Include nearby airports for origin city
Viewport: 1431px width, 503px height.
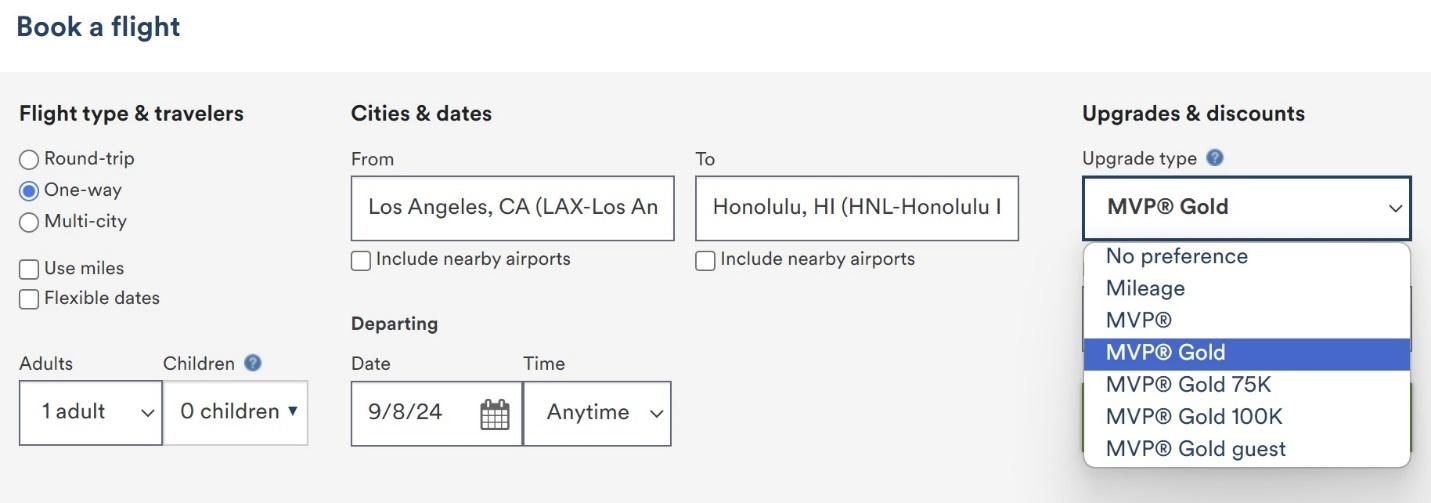click(361, 260)
